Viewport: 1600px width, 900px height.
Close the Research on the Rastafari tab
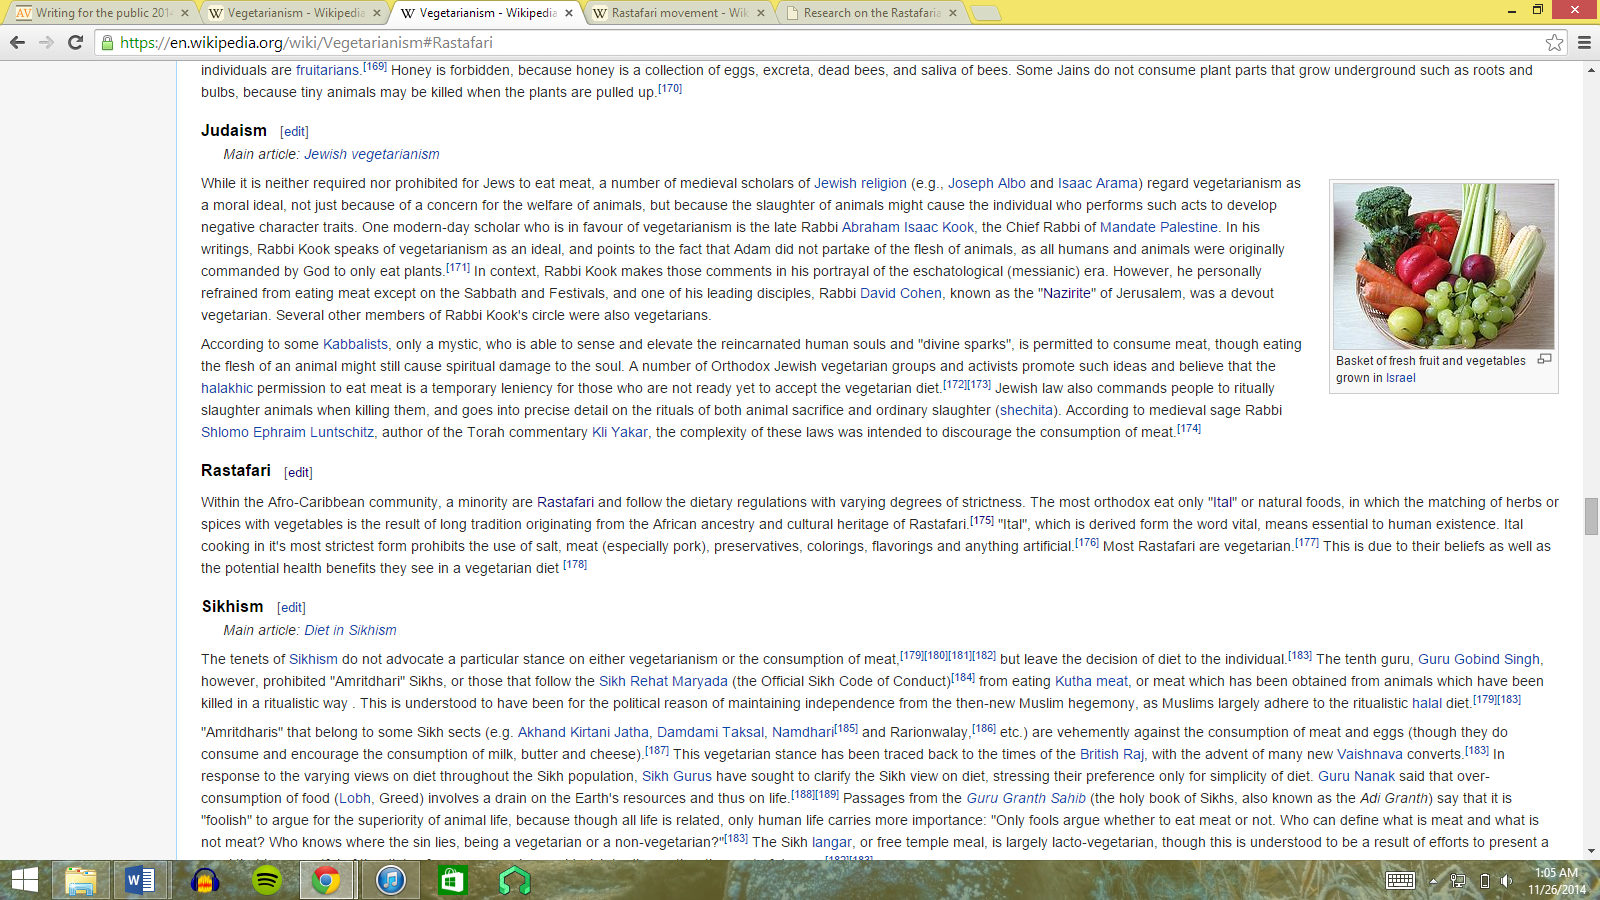[952, 13]
